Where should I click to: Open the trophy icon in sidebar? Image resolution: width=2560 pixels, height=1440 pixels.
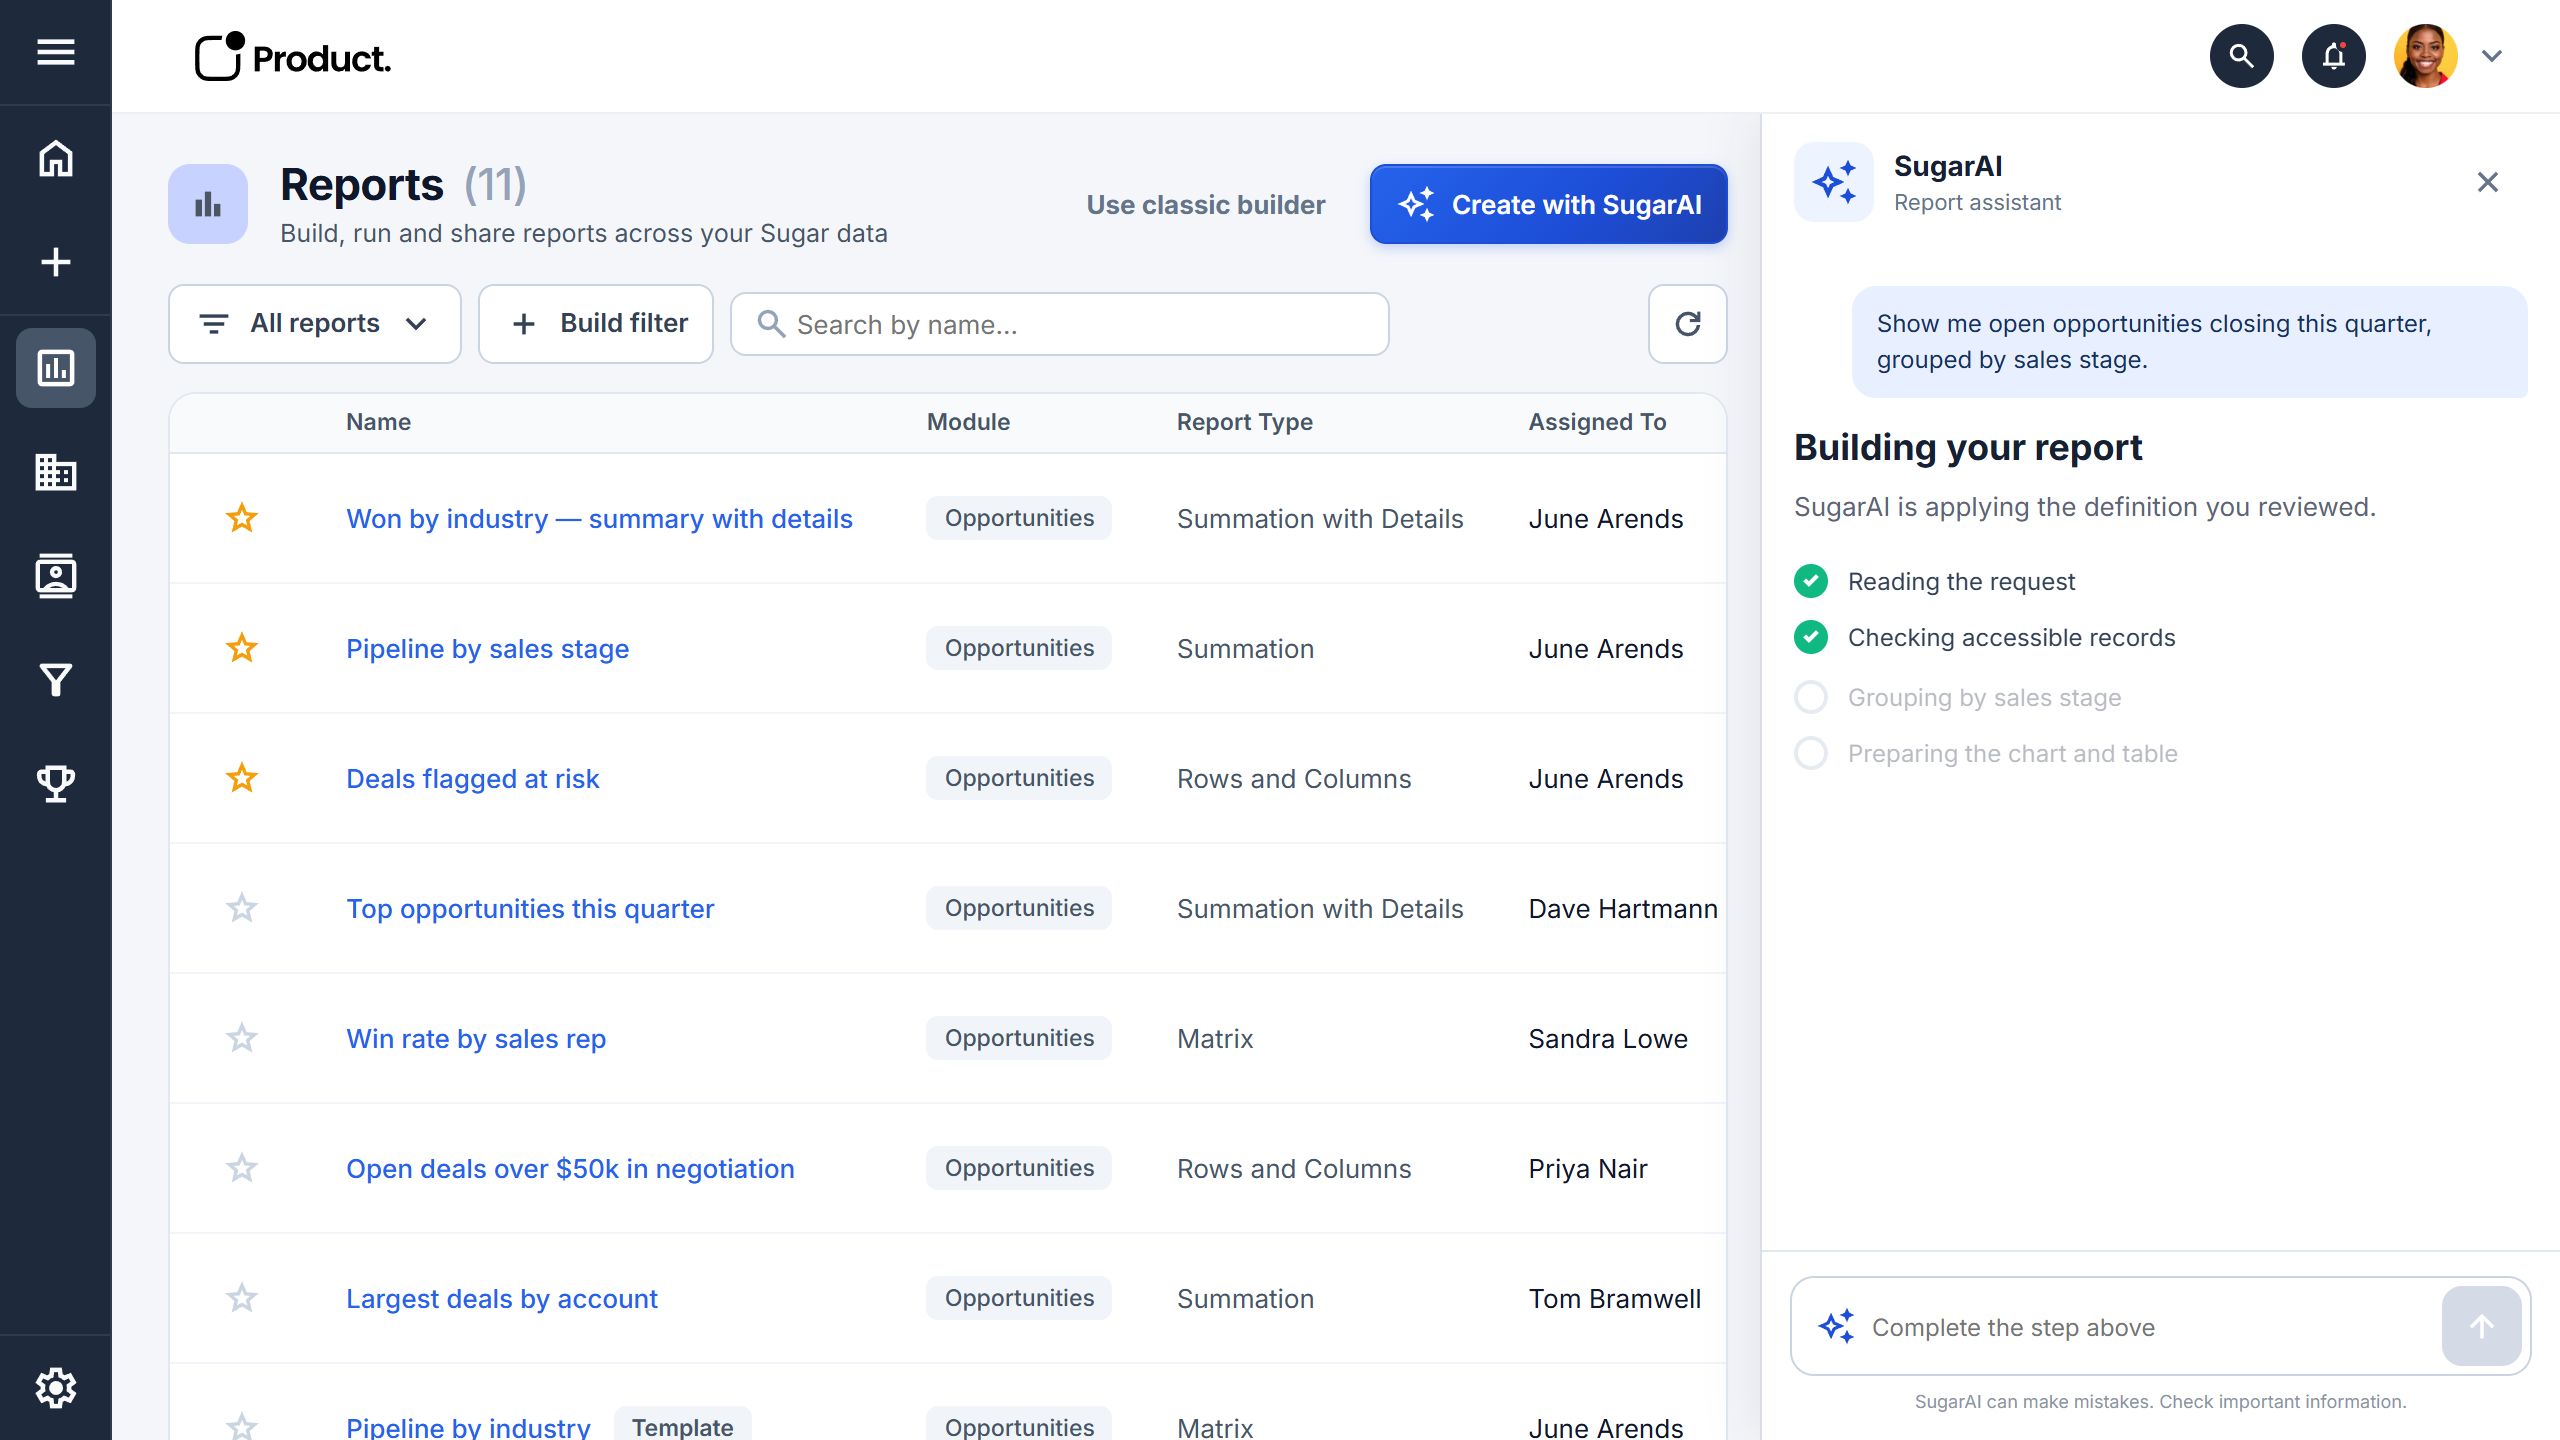[x=56, y=784]
